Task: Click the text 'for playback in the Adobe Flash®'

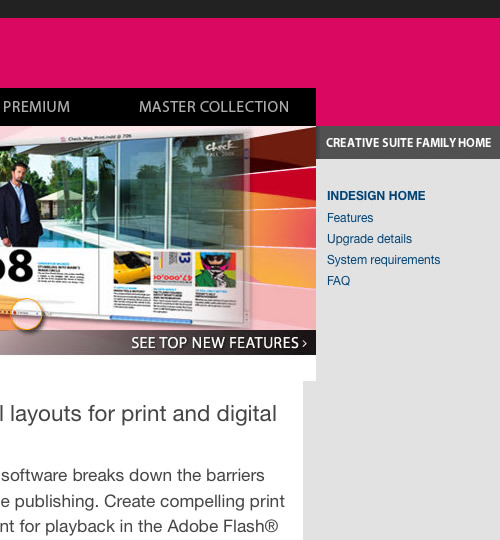Action: 148,526
